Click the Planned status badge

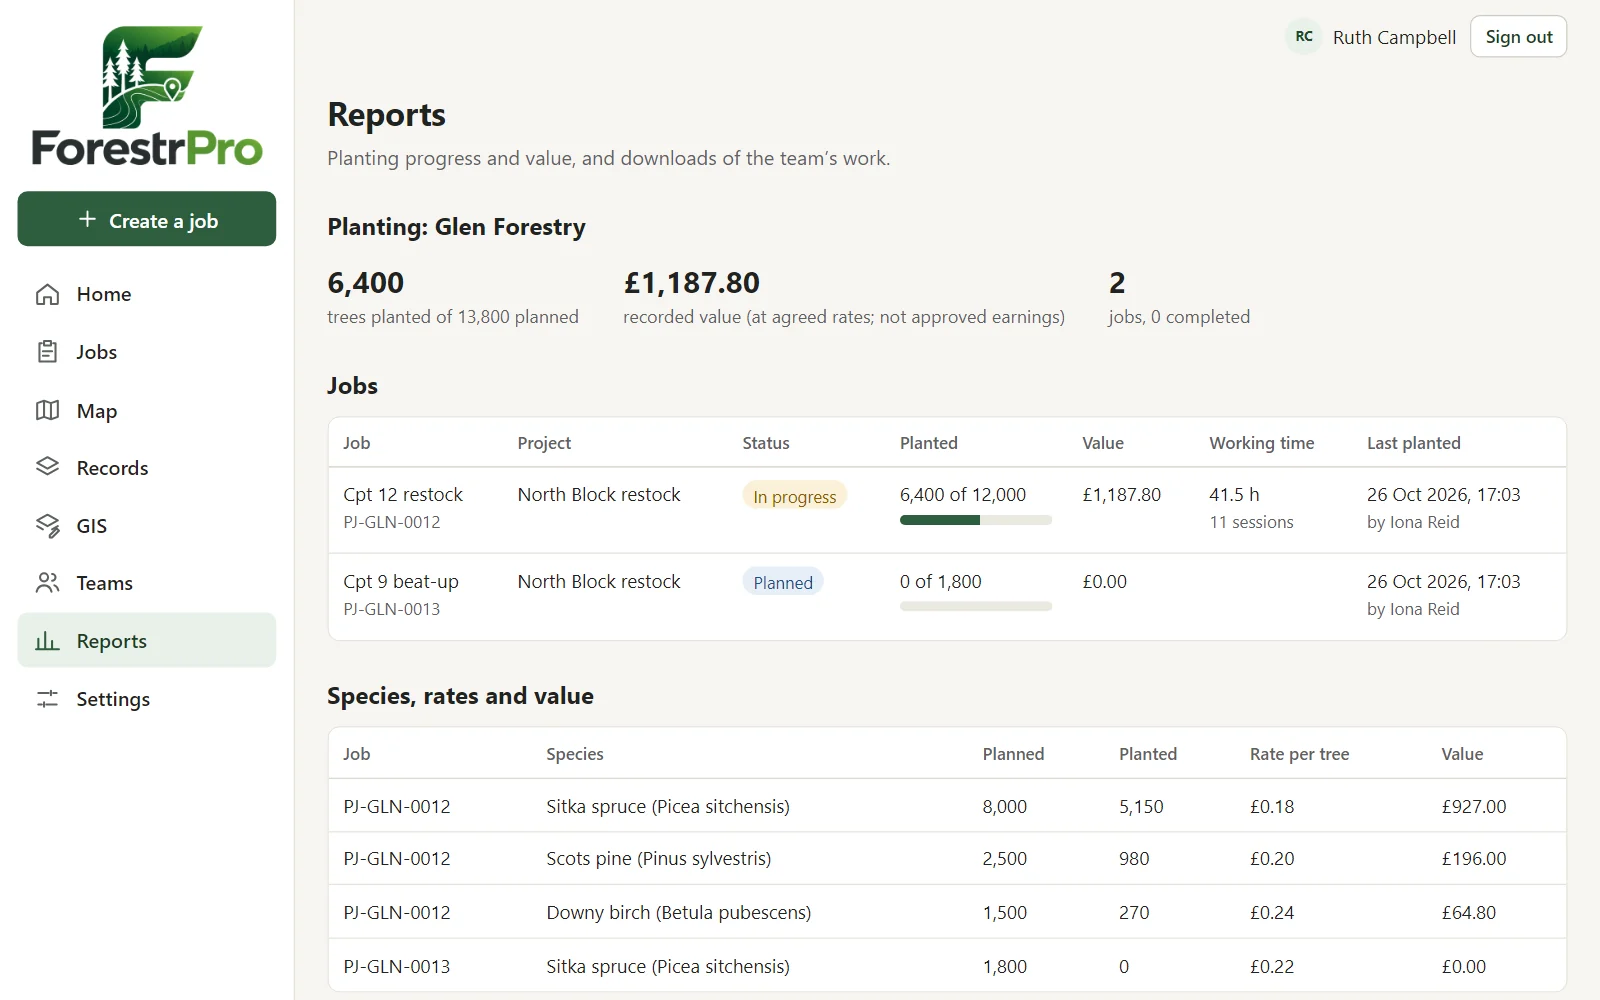[x=783, y=582]
